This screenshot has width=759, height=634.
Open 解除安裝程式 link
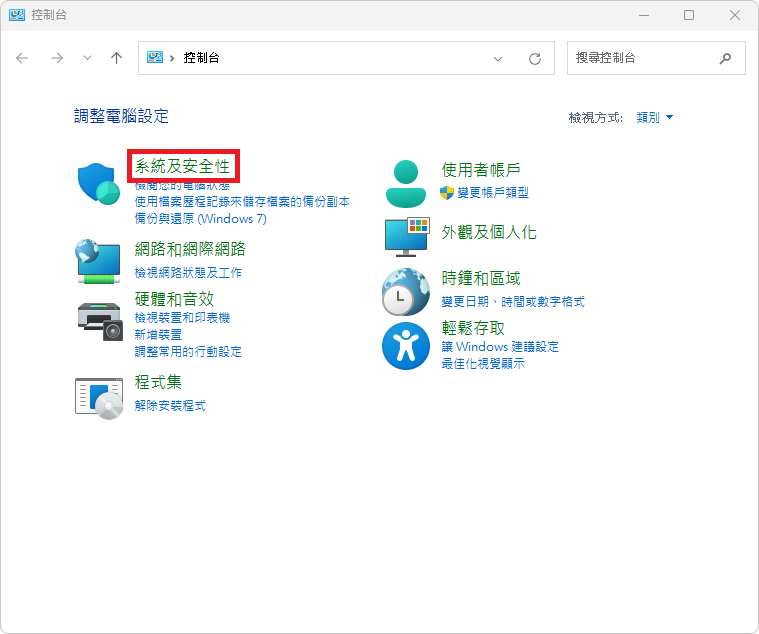point(170,405)
